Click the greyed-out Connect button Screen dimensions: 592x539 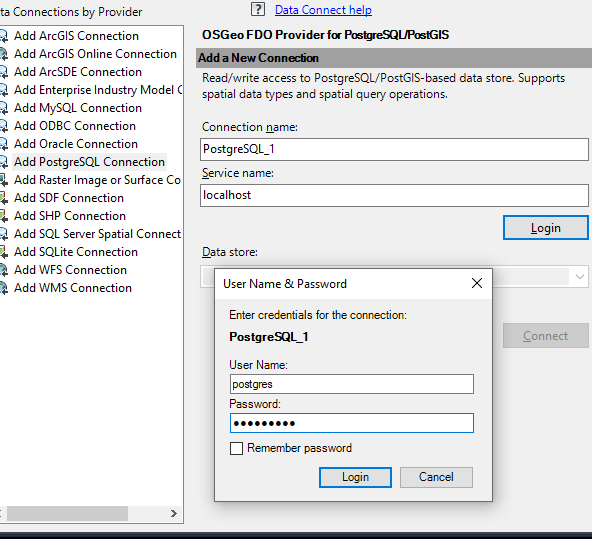pyautogui.click(x=546, y=336)
